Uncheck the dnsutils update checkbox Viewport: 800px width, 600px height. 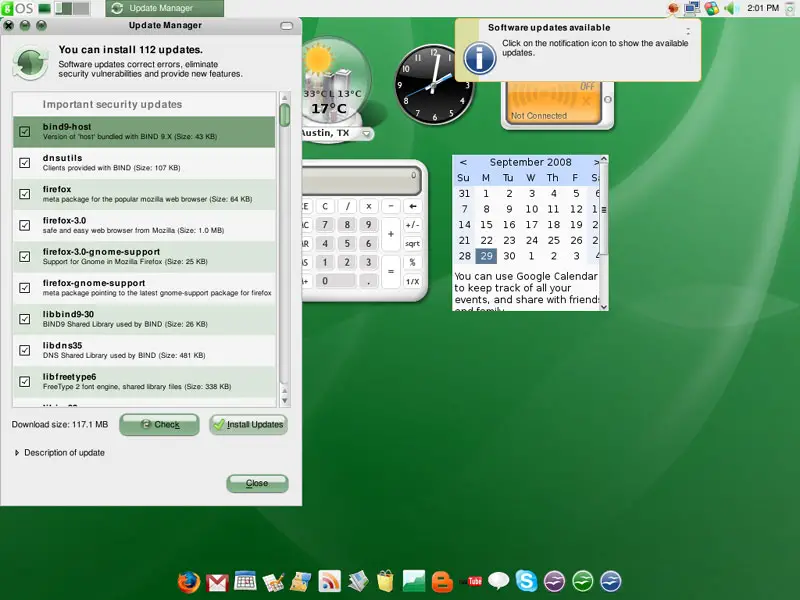pyautogui.click(x=24, y=163)
